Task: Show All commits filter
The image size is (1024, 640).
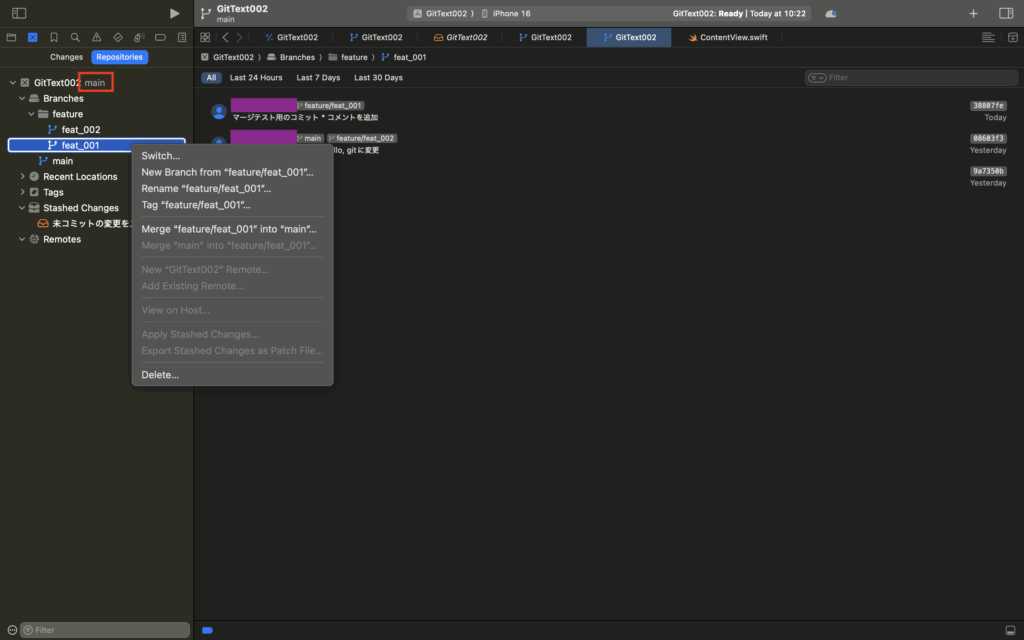Action: (x=211, y=77)
